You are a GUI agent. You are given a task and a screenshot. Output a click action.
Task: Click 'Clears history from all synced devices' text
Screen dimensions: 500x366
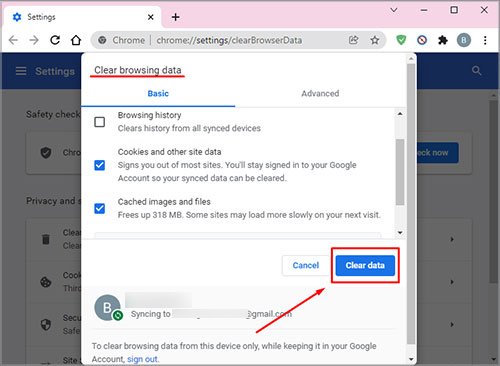[x=189, y=128]
